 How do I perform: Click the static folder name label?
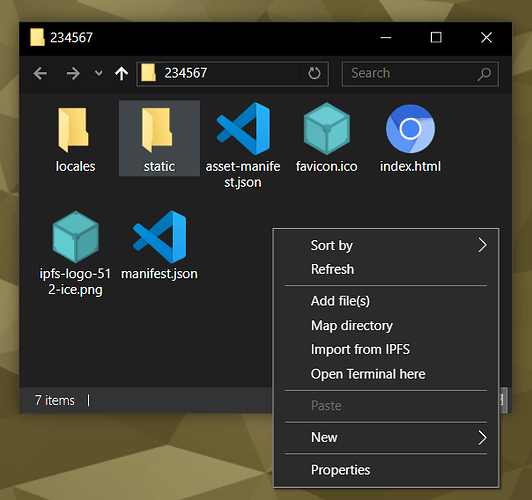tap(159, 167)
